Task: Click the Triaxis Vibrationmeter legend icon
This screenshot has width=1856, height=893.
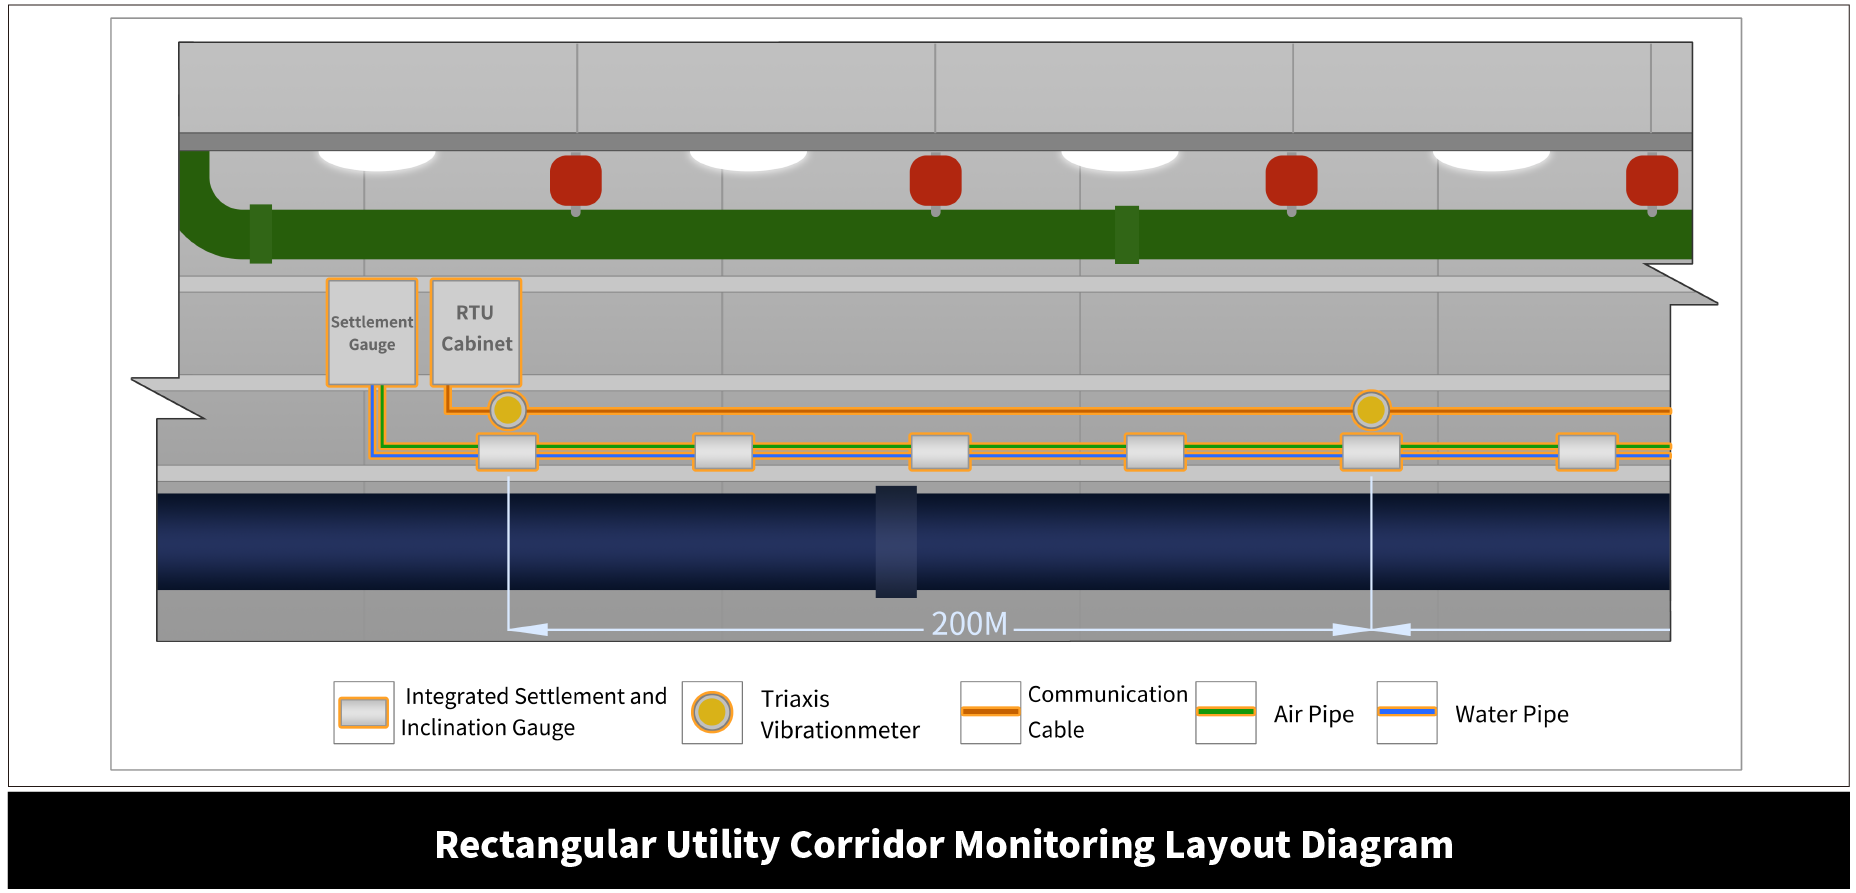Action: pyautogui.click(x=712, y=713)
